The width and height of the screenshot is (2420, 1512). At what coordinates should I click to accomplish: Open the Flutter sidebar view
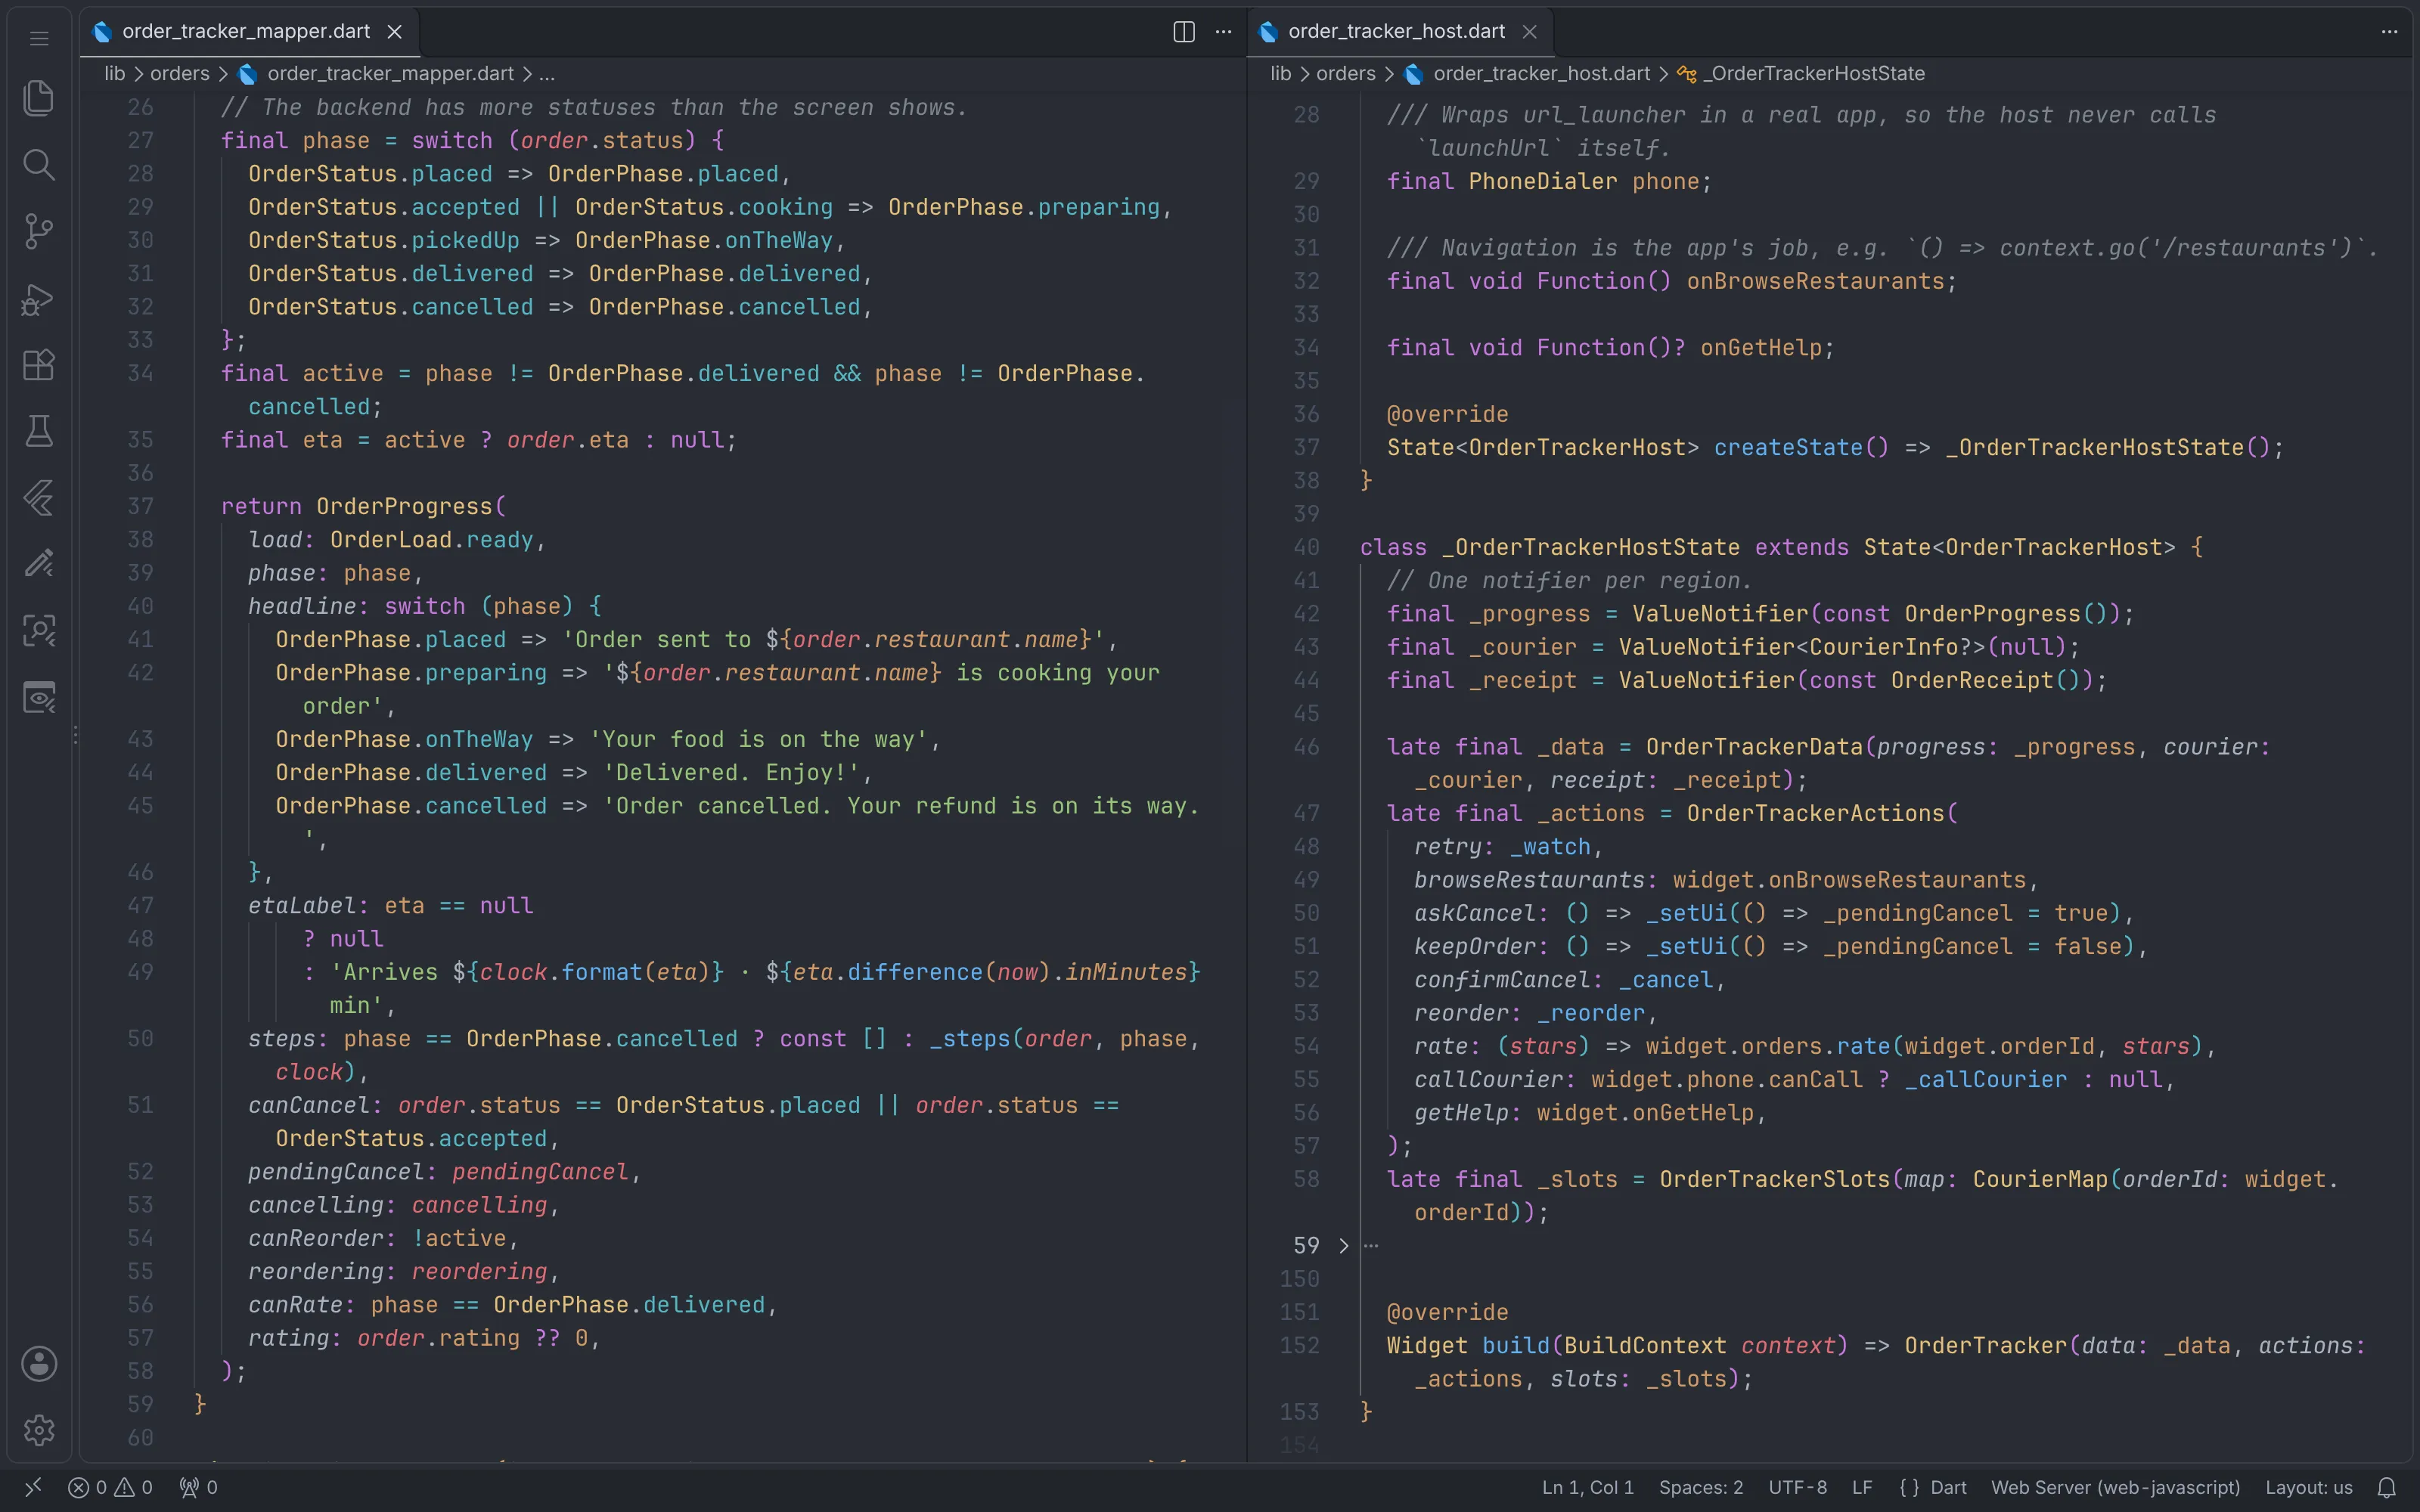(39, 497)
